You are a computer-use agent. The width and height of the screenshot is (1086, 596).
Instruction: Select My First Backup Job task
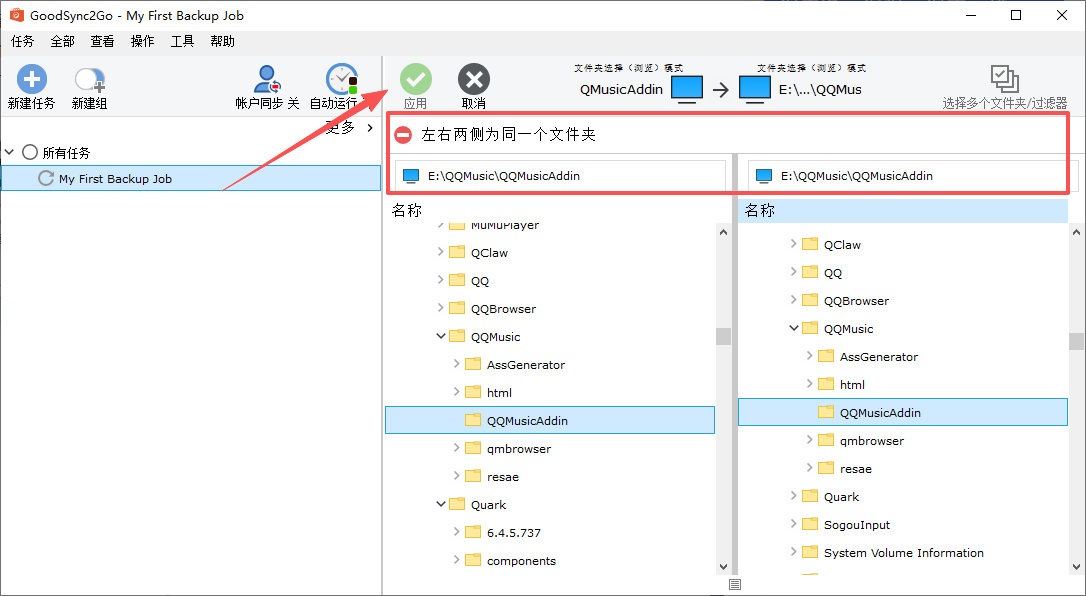[x=191, y=178]
